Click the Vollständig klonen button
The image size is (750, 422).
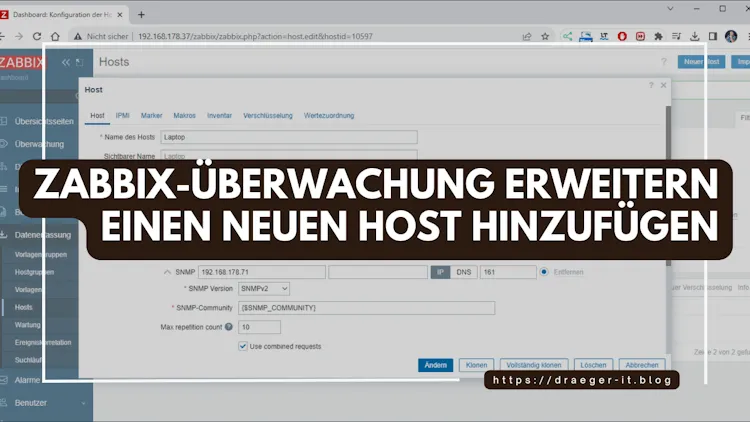tap(537, 365)
